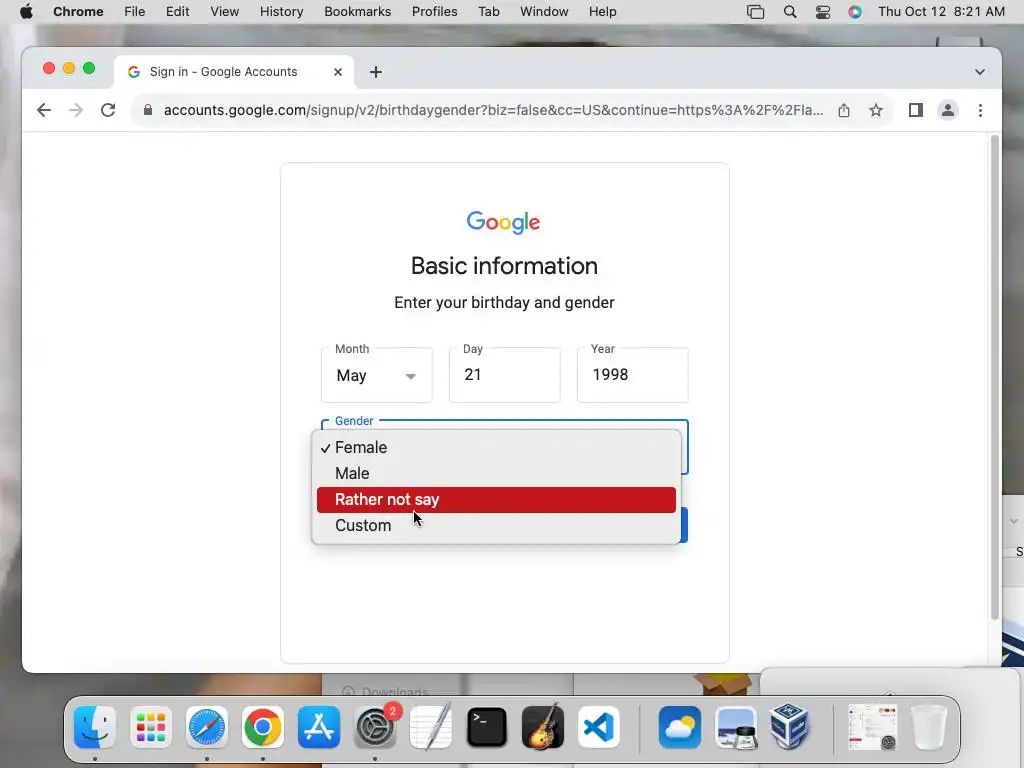The width and height of the screenshot is (1024, 768).
Task: Open Chrome's three-dot menu
Action: (980, 110)
